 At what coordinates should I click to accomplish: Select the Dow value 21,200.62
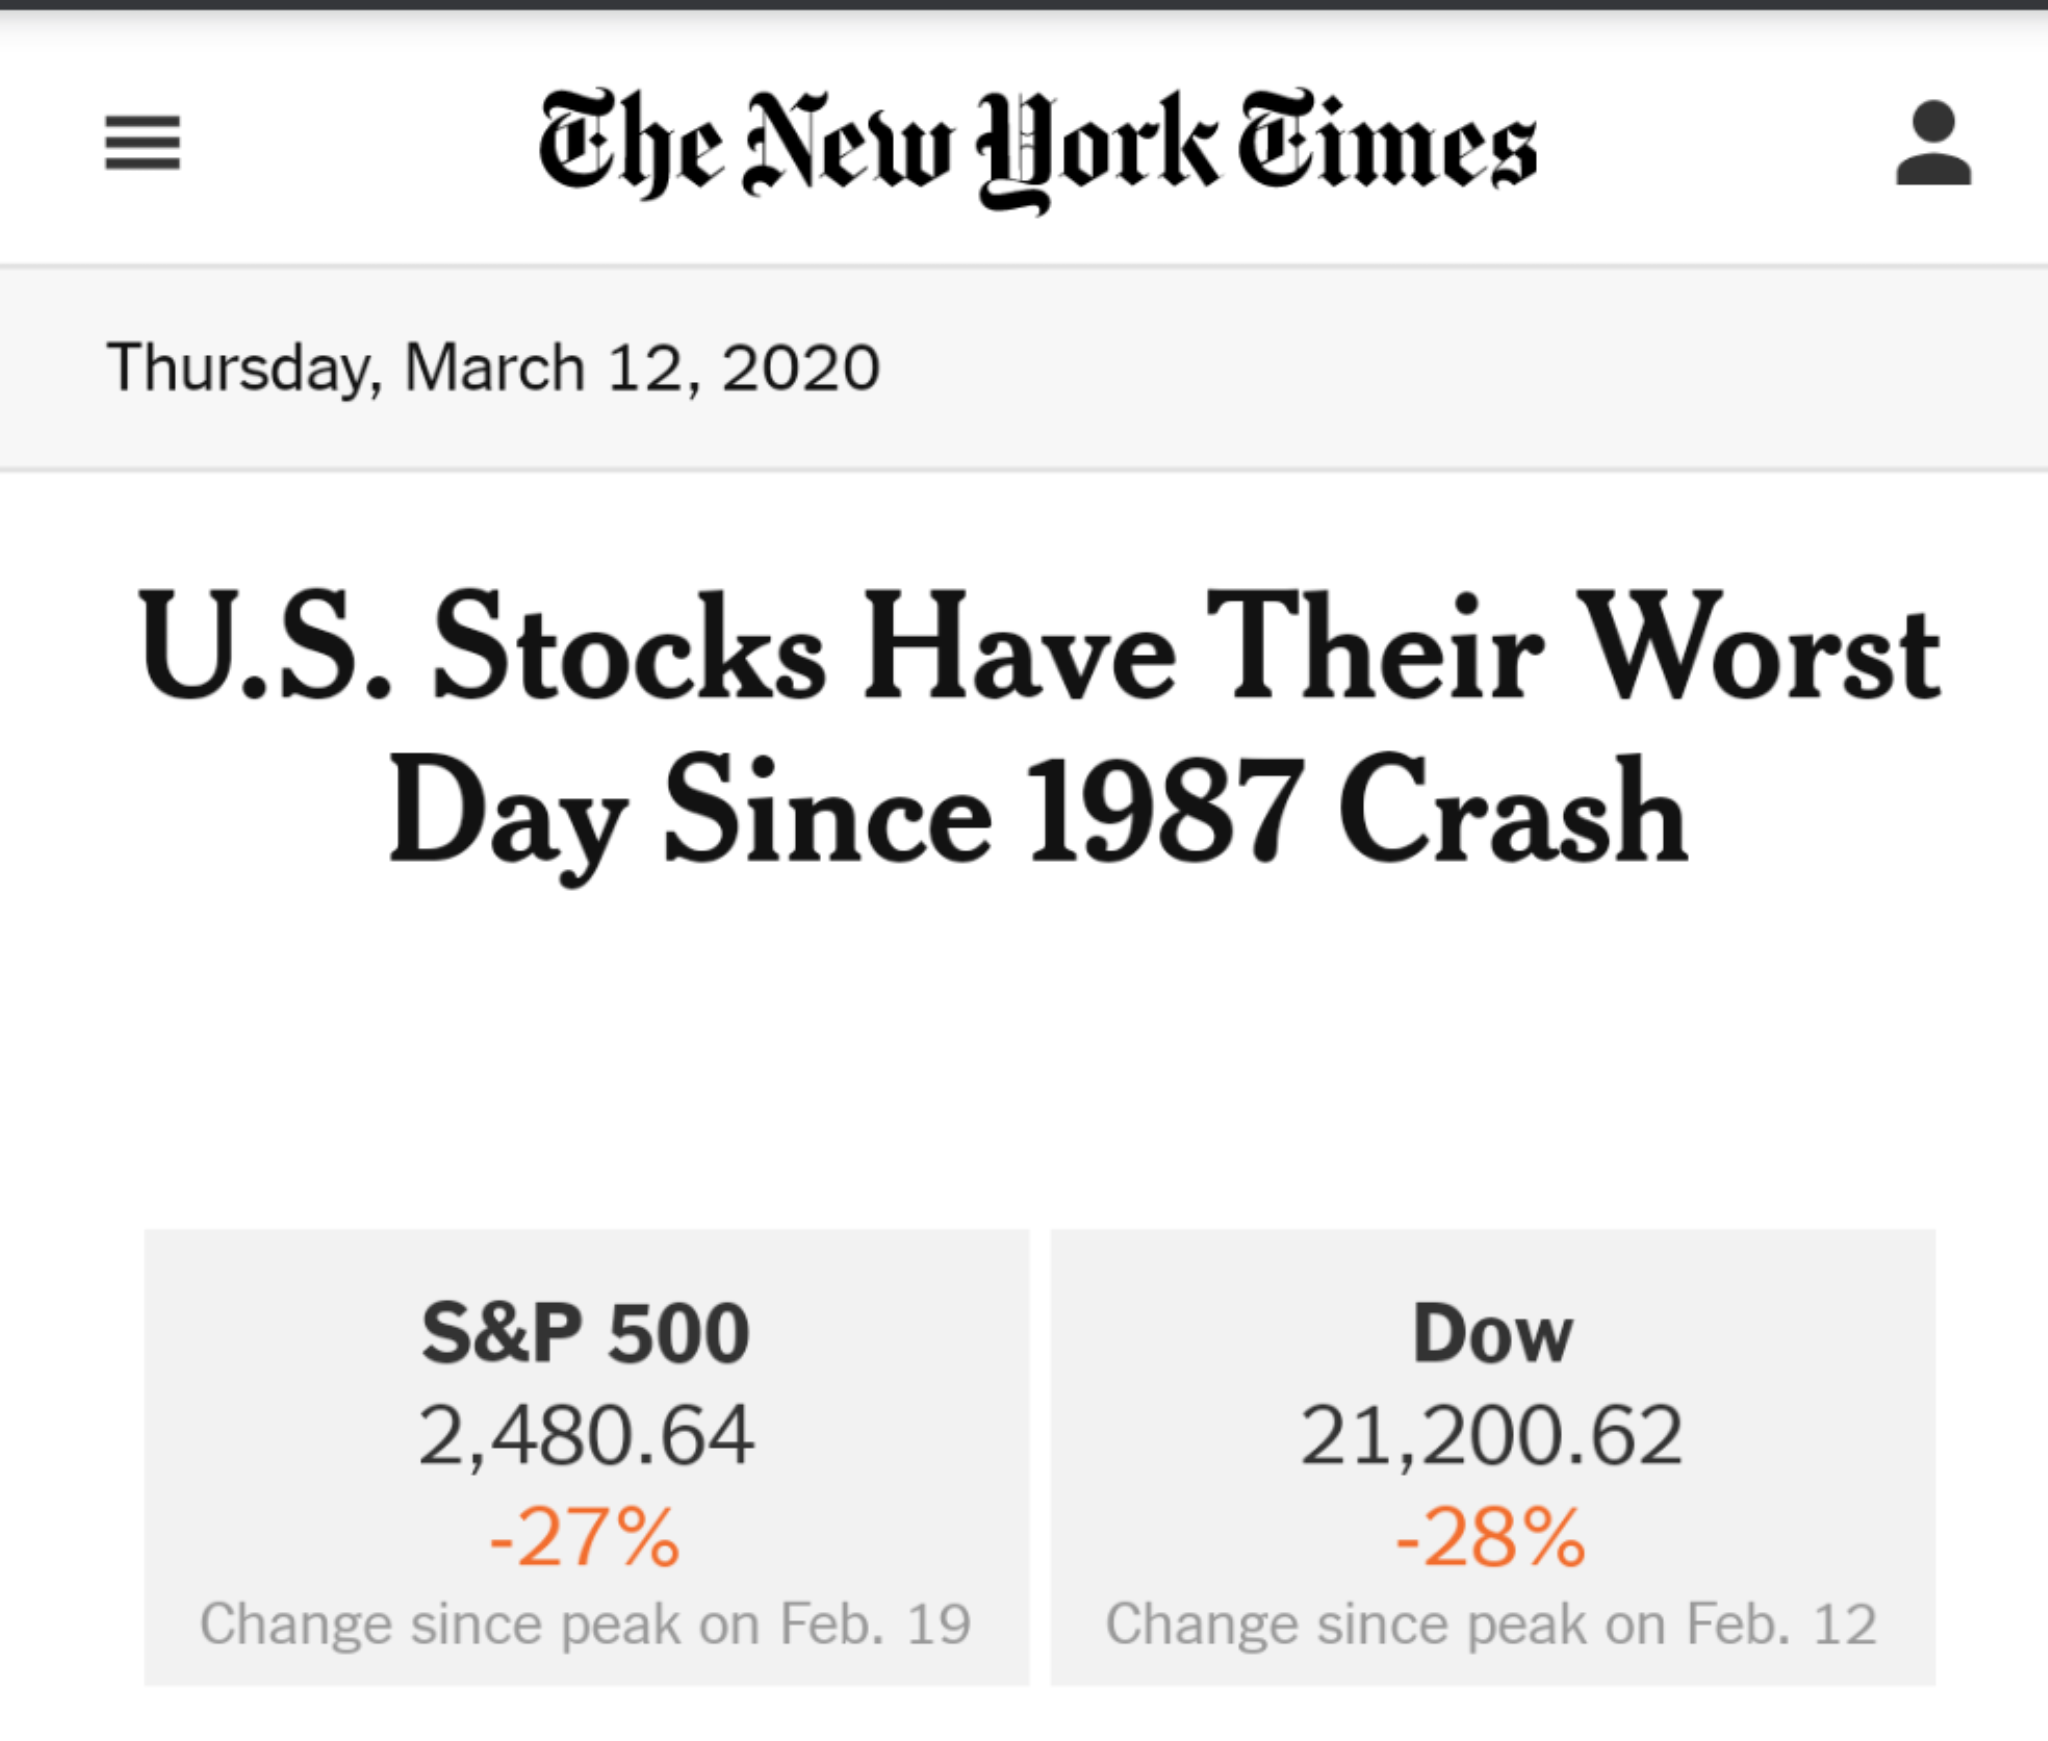pyautogui.click(x=1492, y=1436)
